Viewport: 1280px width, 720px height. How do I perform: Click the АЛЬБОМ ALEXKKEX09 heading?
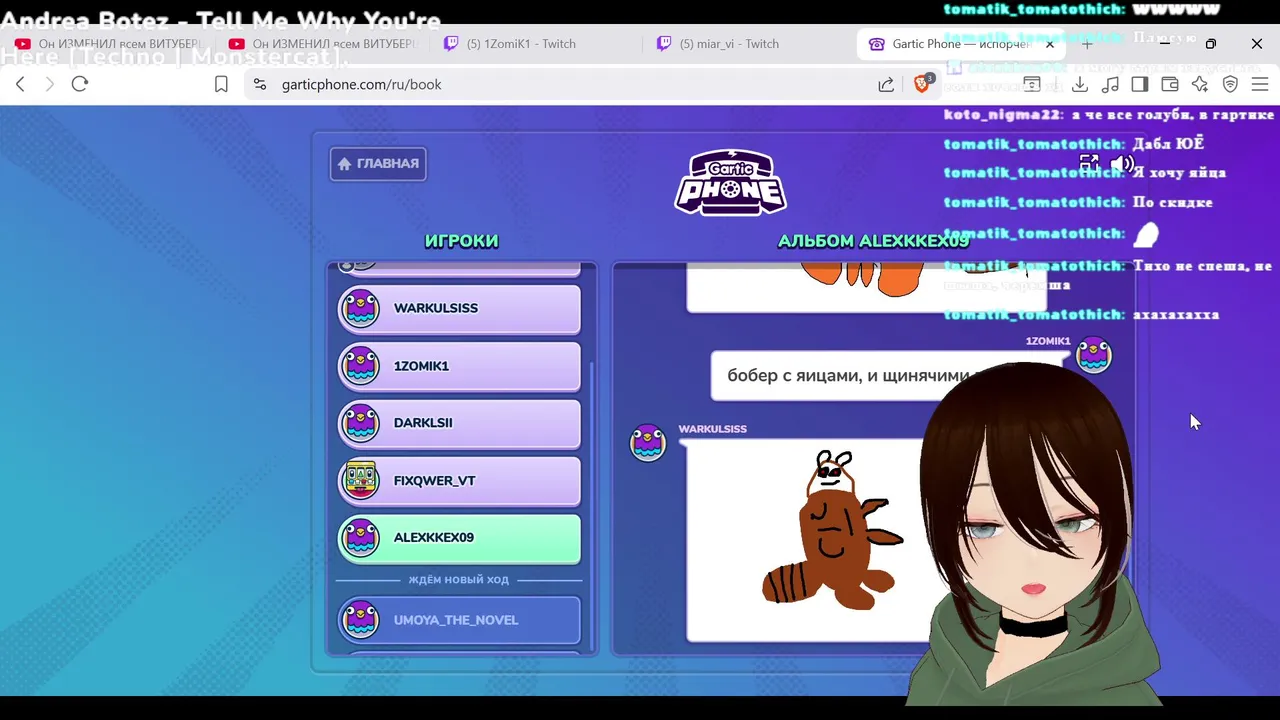[873, 241]
